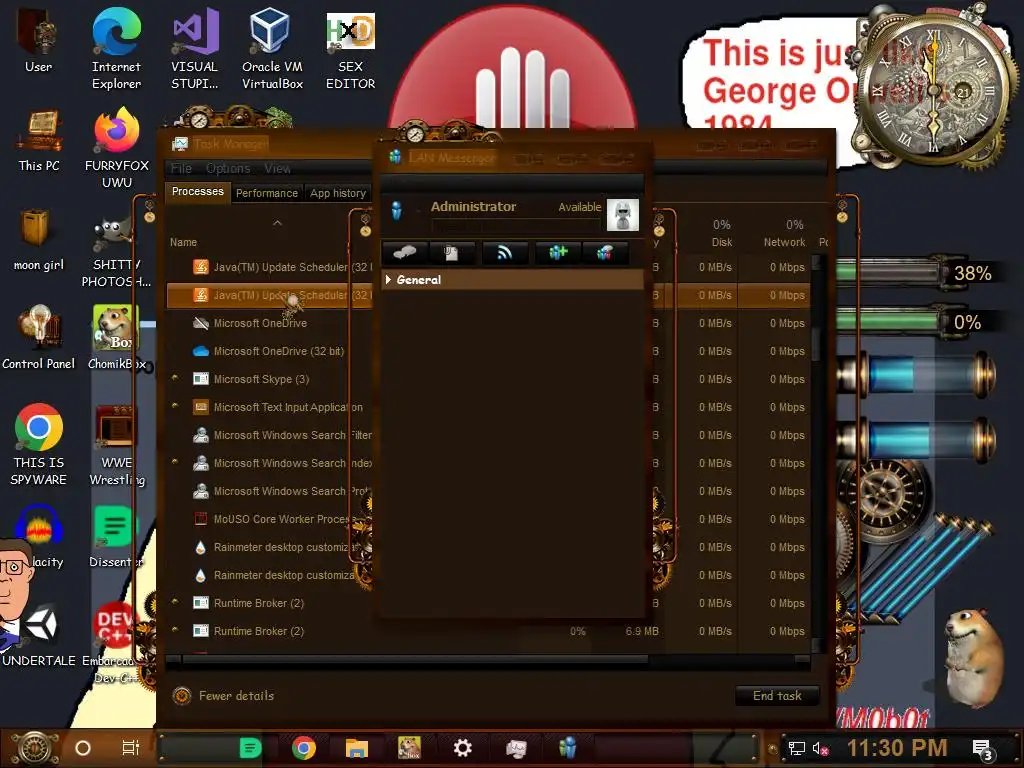Open the WWE Wrestling desktop icon
1024x768 pixels.
pos(116,444)
